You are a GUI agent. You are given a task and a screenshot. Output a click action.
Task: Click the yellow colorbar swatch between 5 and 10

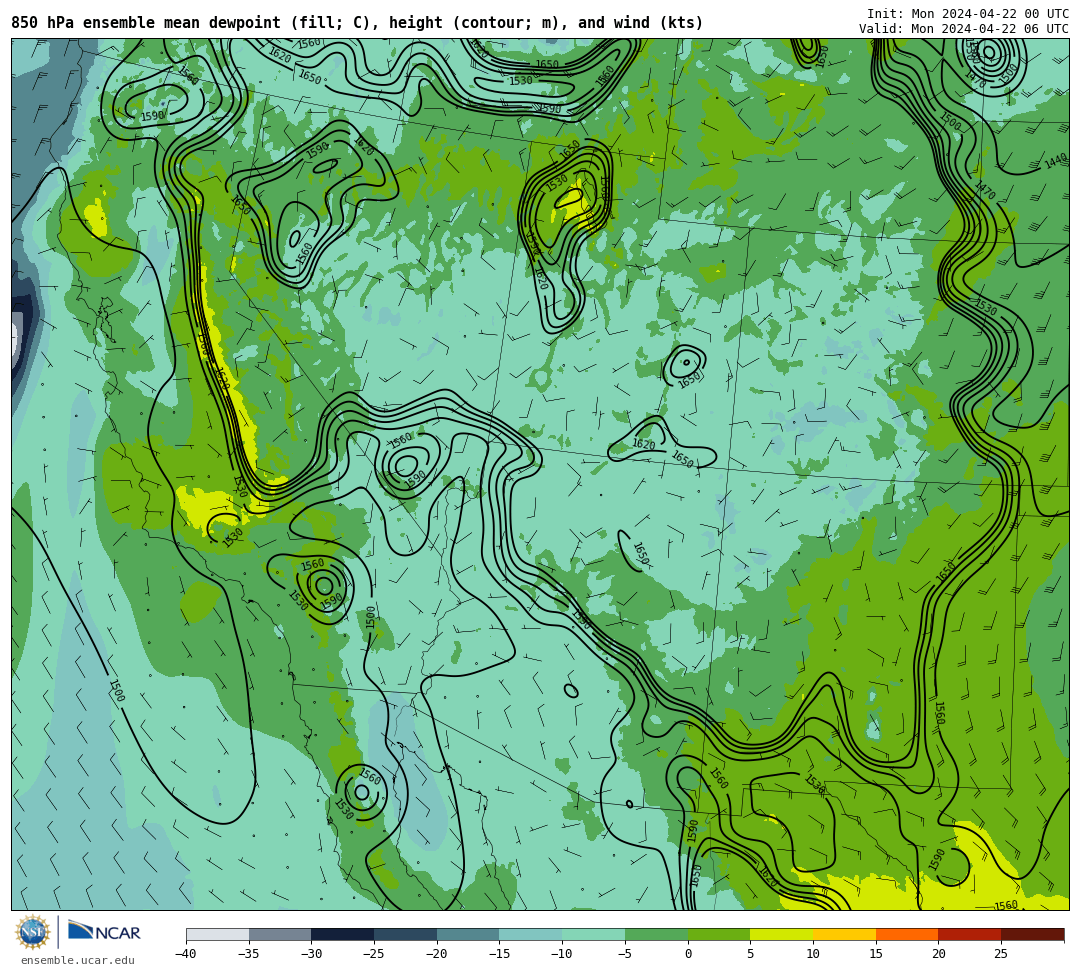click(782, 934)
